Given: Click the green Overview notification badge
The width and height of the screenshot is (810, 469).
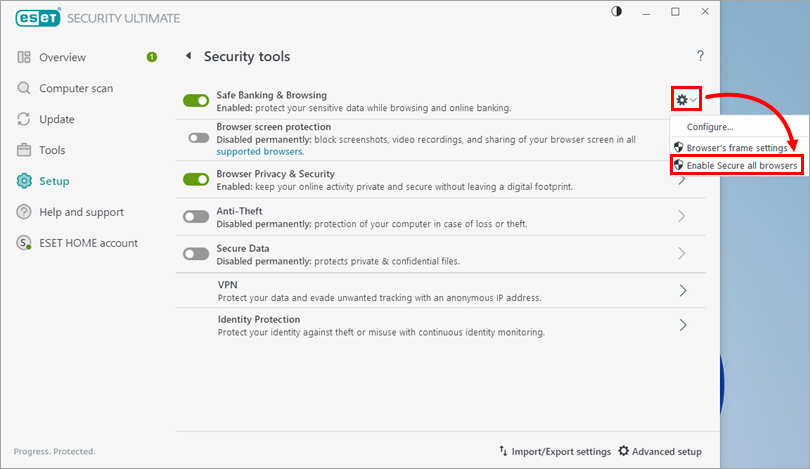Looking at the screenshot, I should (151, 57).
